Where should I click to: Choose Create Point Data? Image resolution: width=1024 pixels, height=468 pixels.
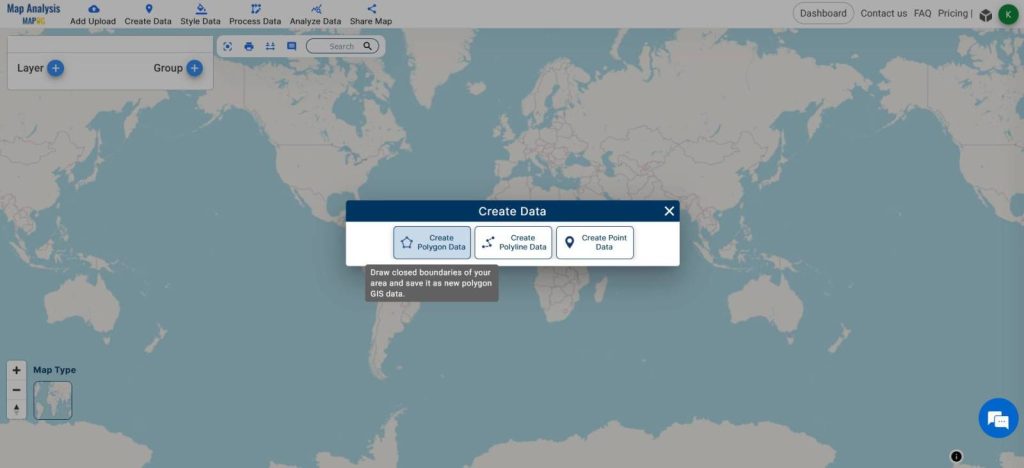(x=595, y=243)
